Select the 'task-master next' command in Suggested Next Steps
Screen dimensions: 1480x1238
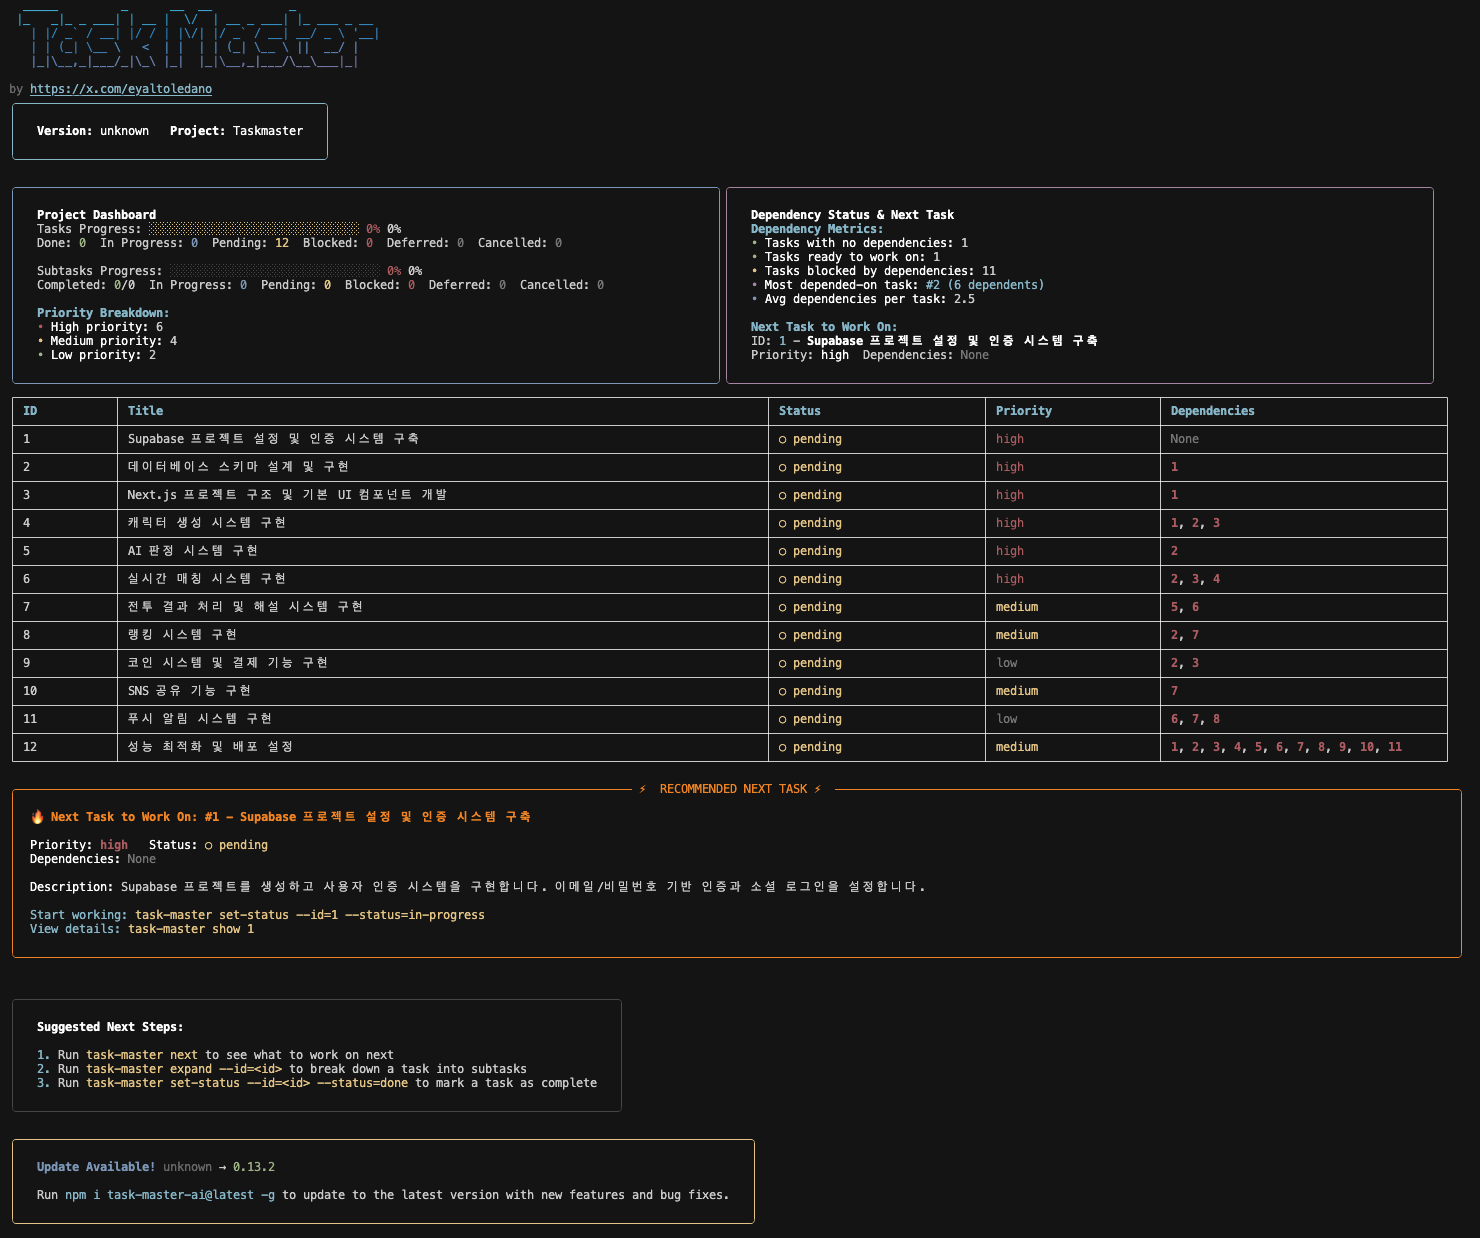(142, 1055)
